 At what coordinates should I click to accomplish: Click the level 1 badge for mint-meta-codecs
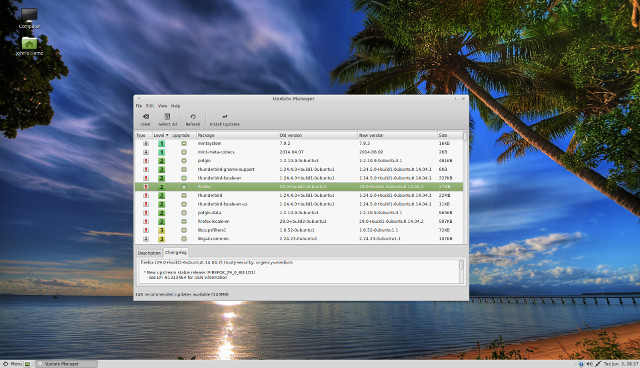pos(162,152)
